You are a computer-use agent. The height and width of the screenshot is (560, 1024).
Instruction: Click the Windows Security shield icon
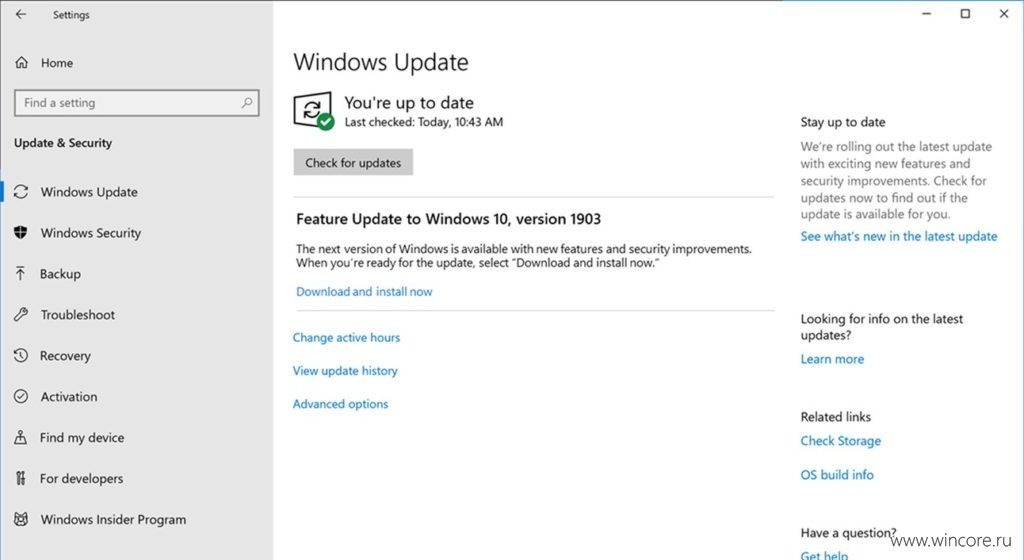pyautogui.click(x=21, y=232)
